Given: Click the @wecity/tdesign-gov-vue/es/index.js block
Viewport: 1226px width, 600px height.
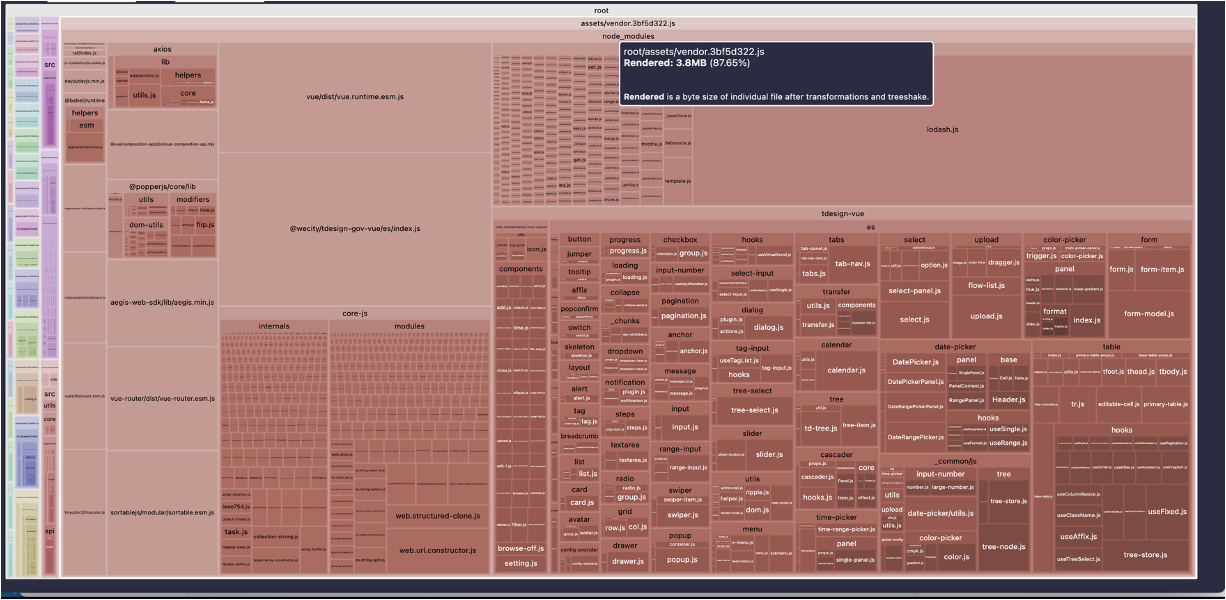Looking at the screenshot, I should [x=354, y=229].
